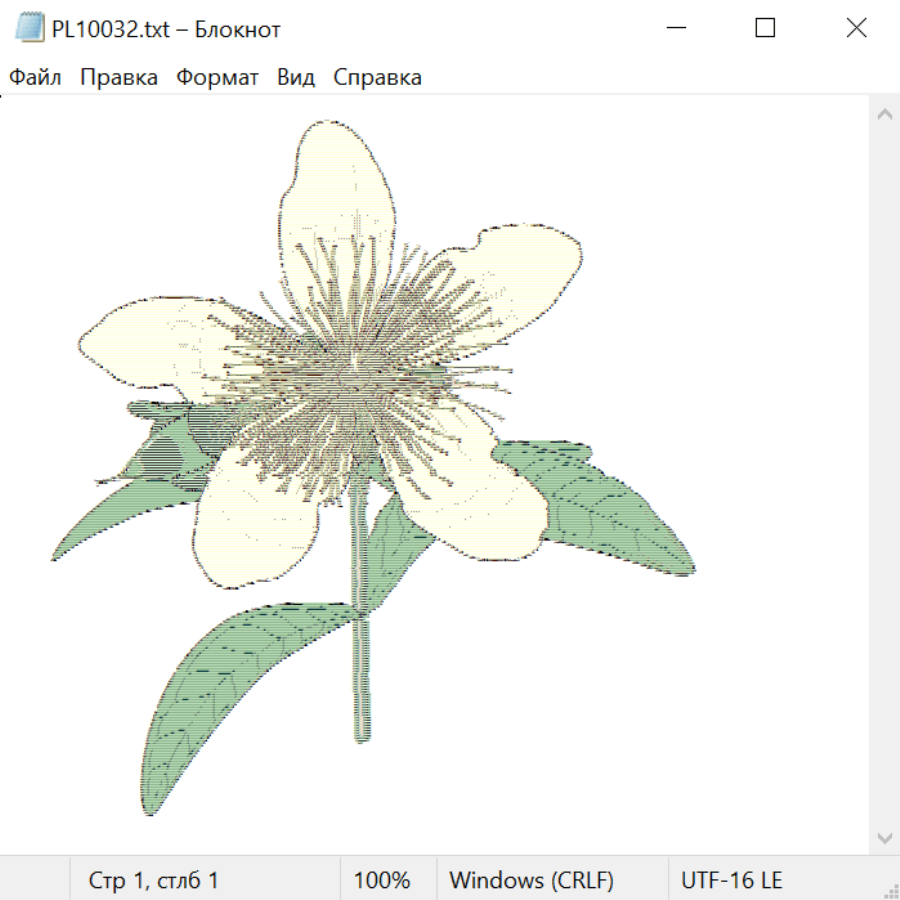Click the scrollbar down arrow
This screenshot has height=900, width=900.
click(884, 837)
